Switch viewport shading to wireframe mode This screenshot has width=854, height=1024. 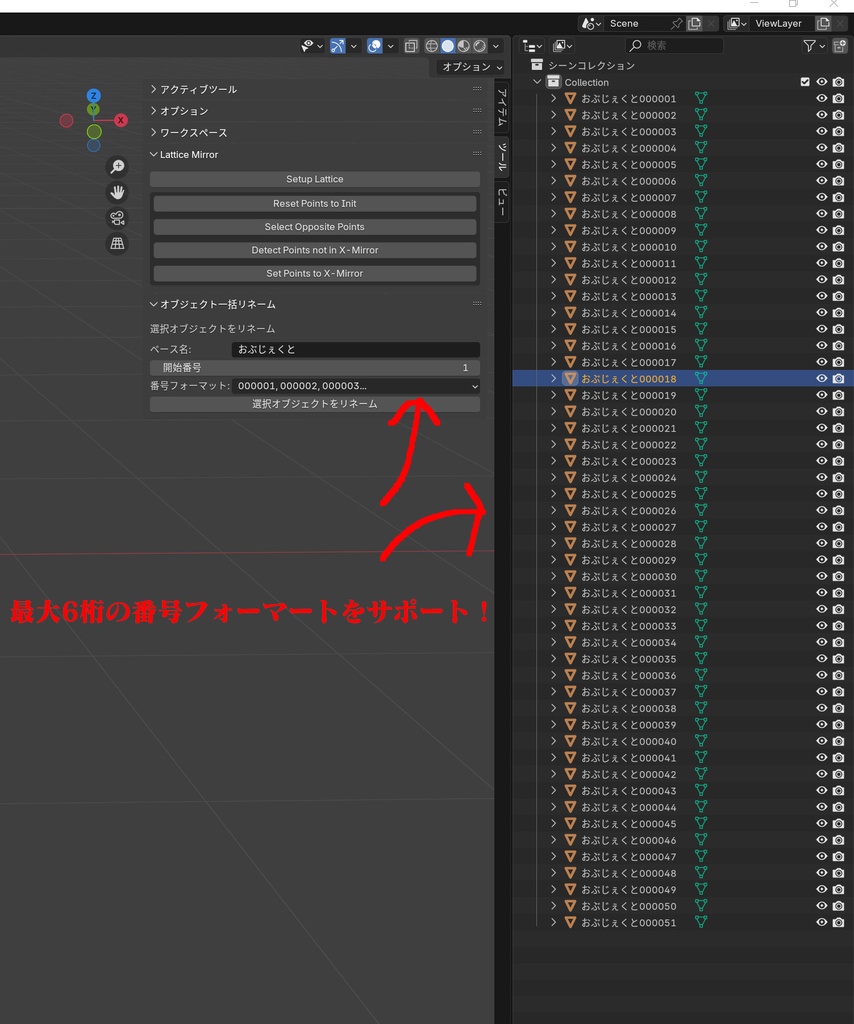[x=432, y=46]
